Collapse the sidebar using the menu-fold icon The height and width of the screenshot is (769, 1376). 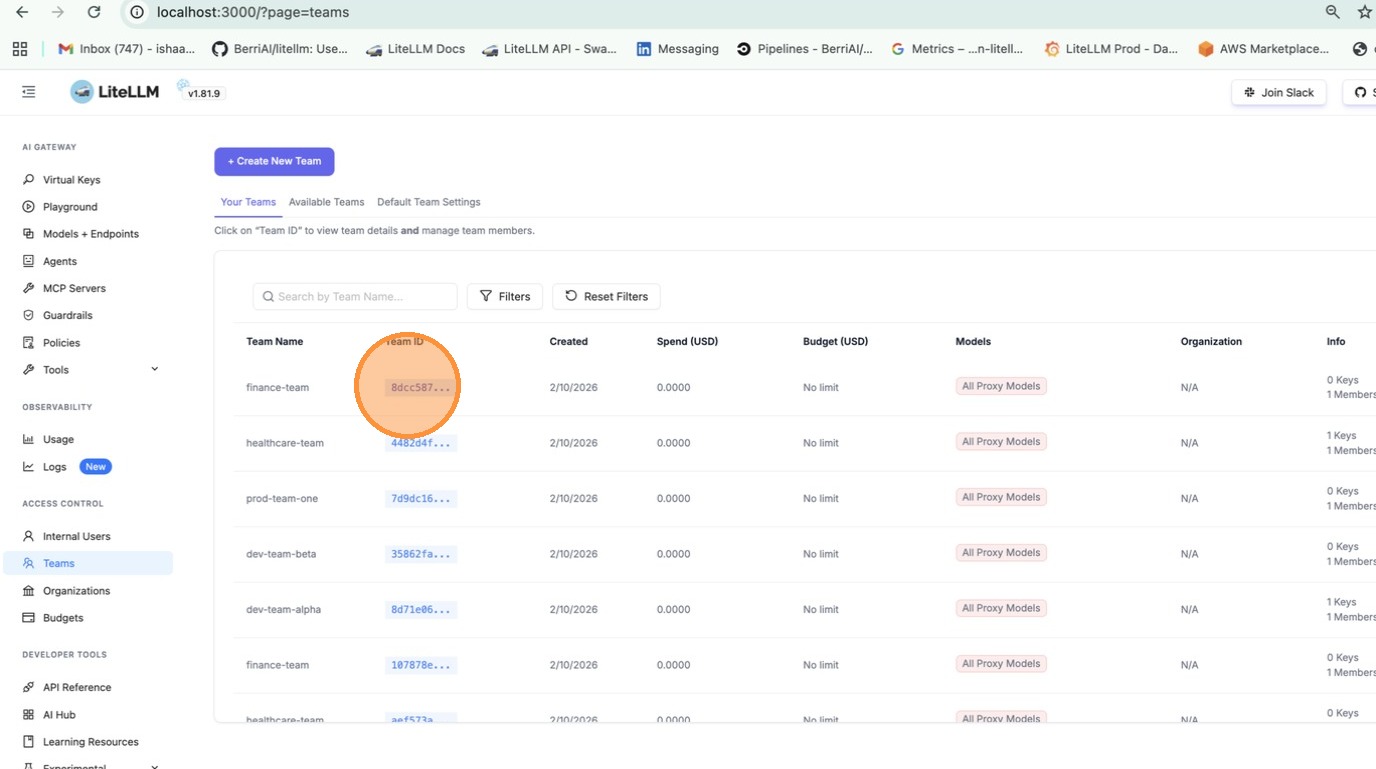click(x=29, y=92)
